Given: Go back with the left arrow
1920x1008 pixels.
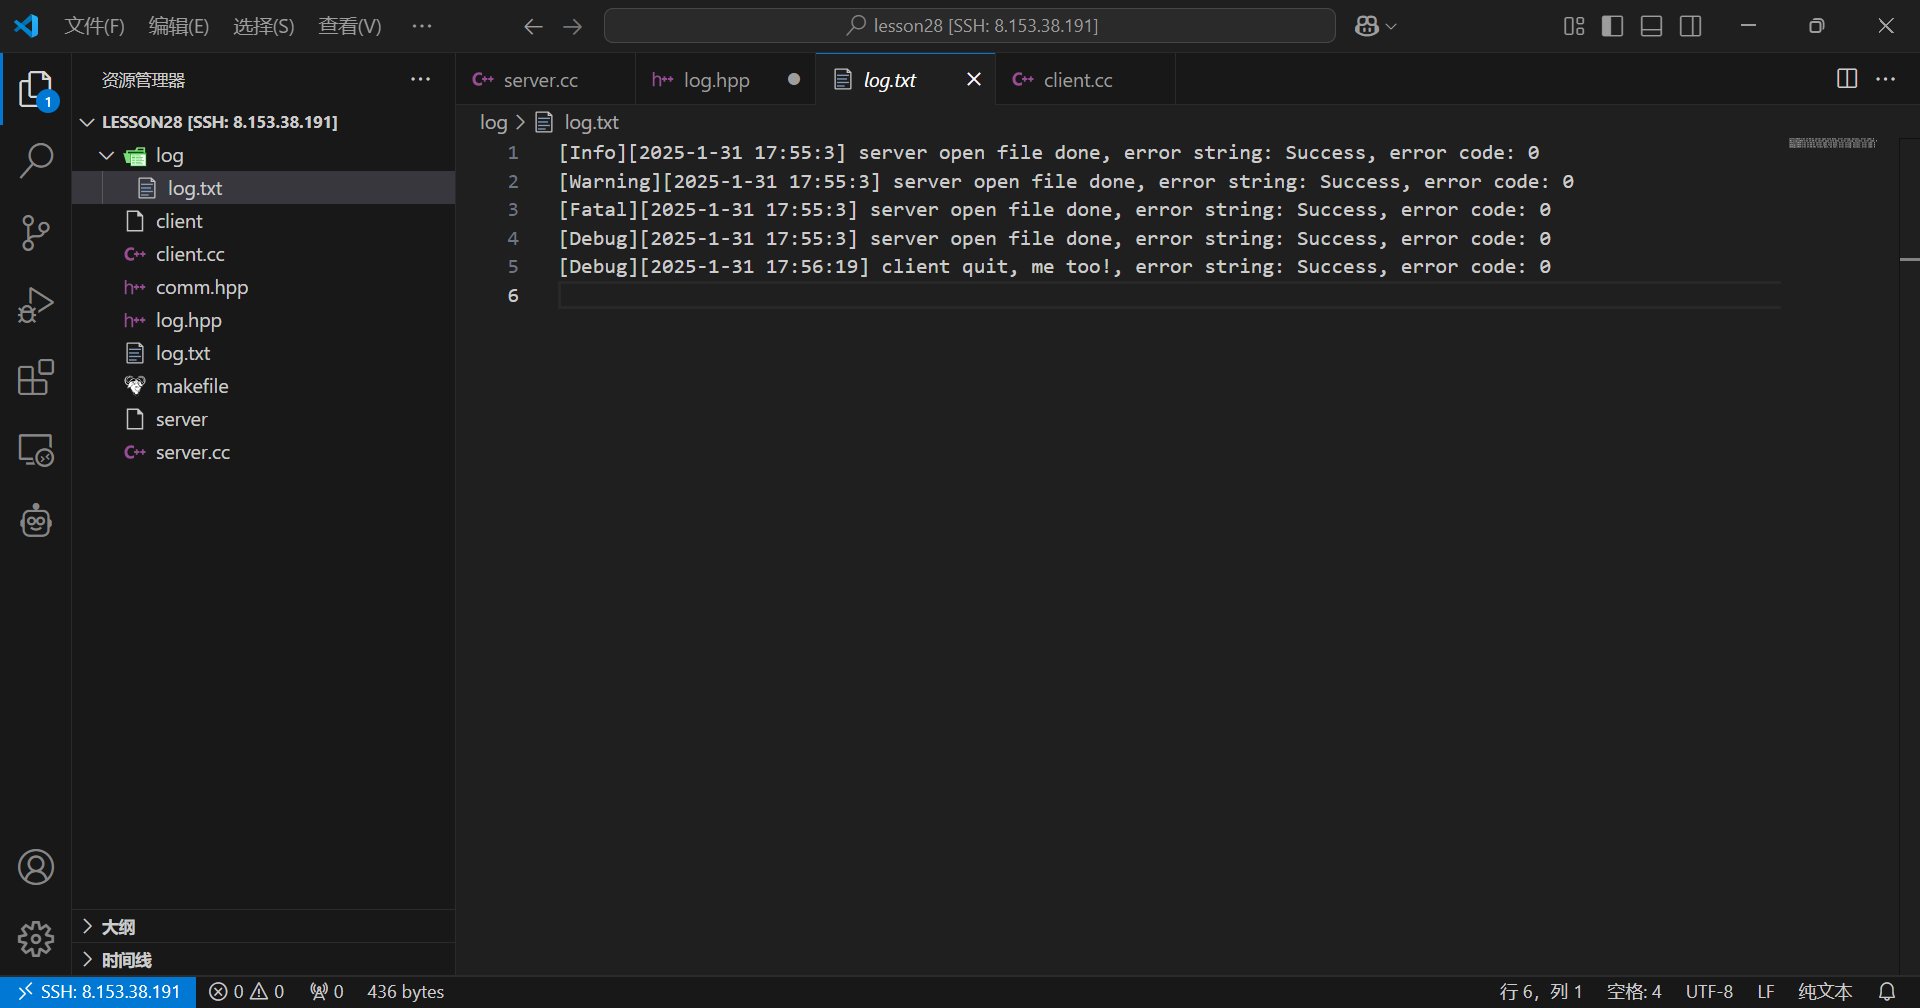Looking at the screenshot, I should coord(533,26).
